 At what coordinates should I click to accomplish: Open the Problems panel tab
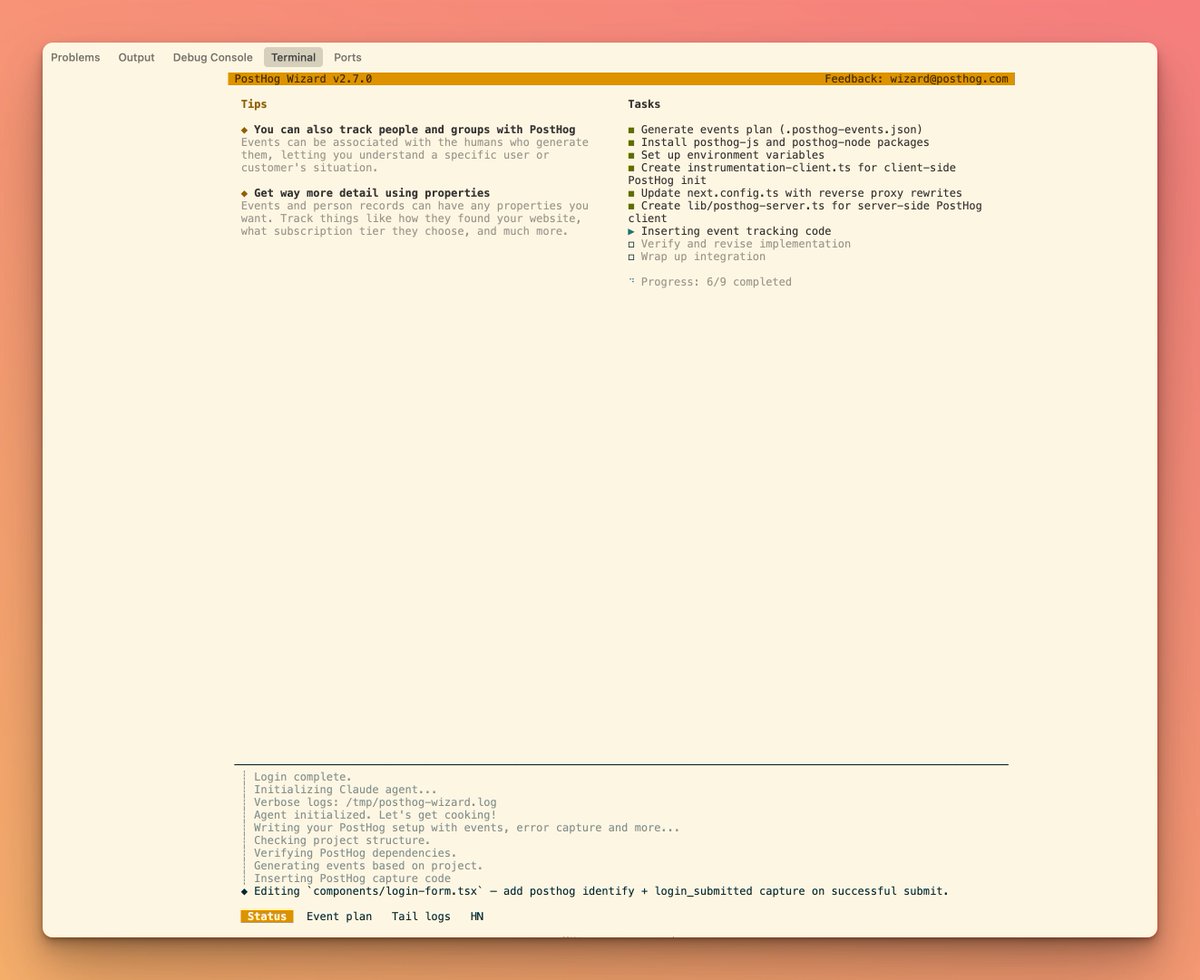click(75, 57)
